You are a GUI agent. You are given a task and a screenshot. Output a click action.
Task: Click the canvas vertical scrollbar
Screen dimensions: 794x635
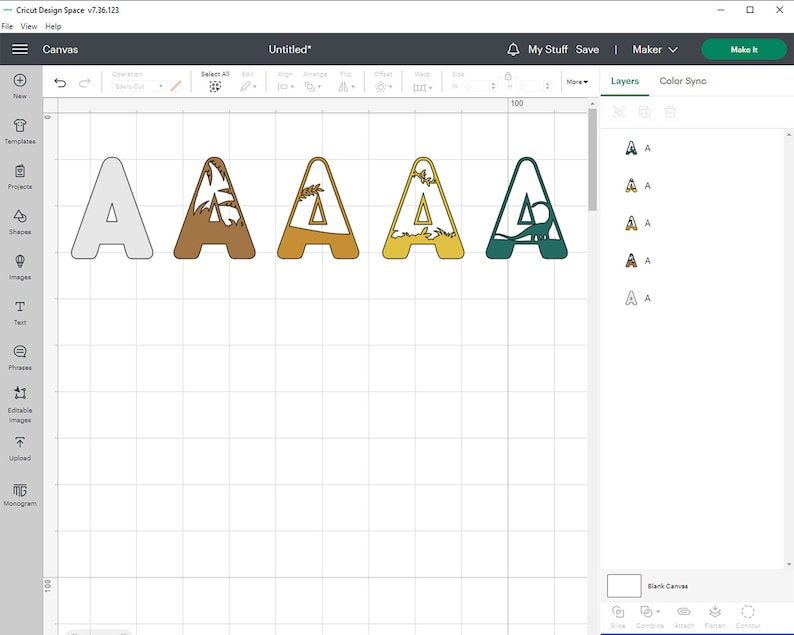[592, 160]
